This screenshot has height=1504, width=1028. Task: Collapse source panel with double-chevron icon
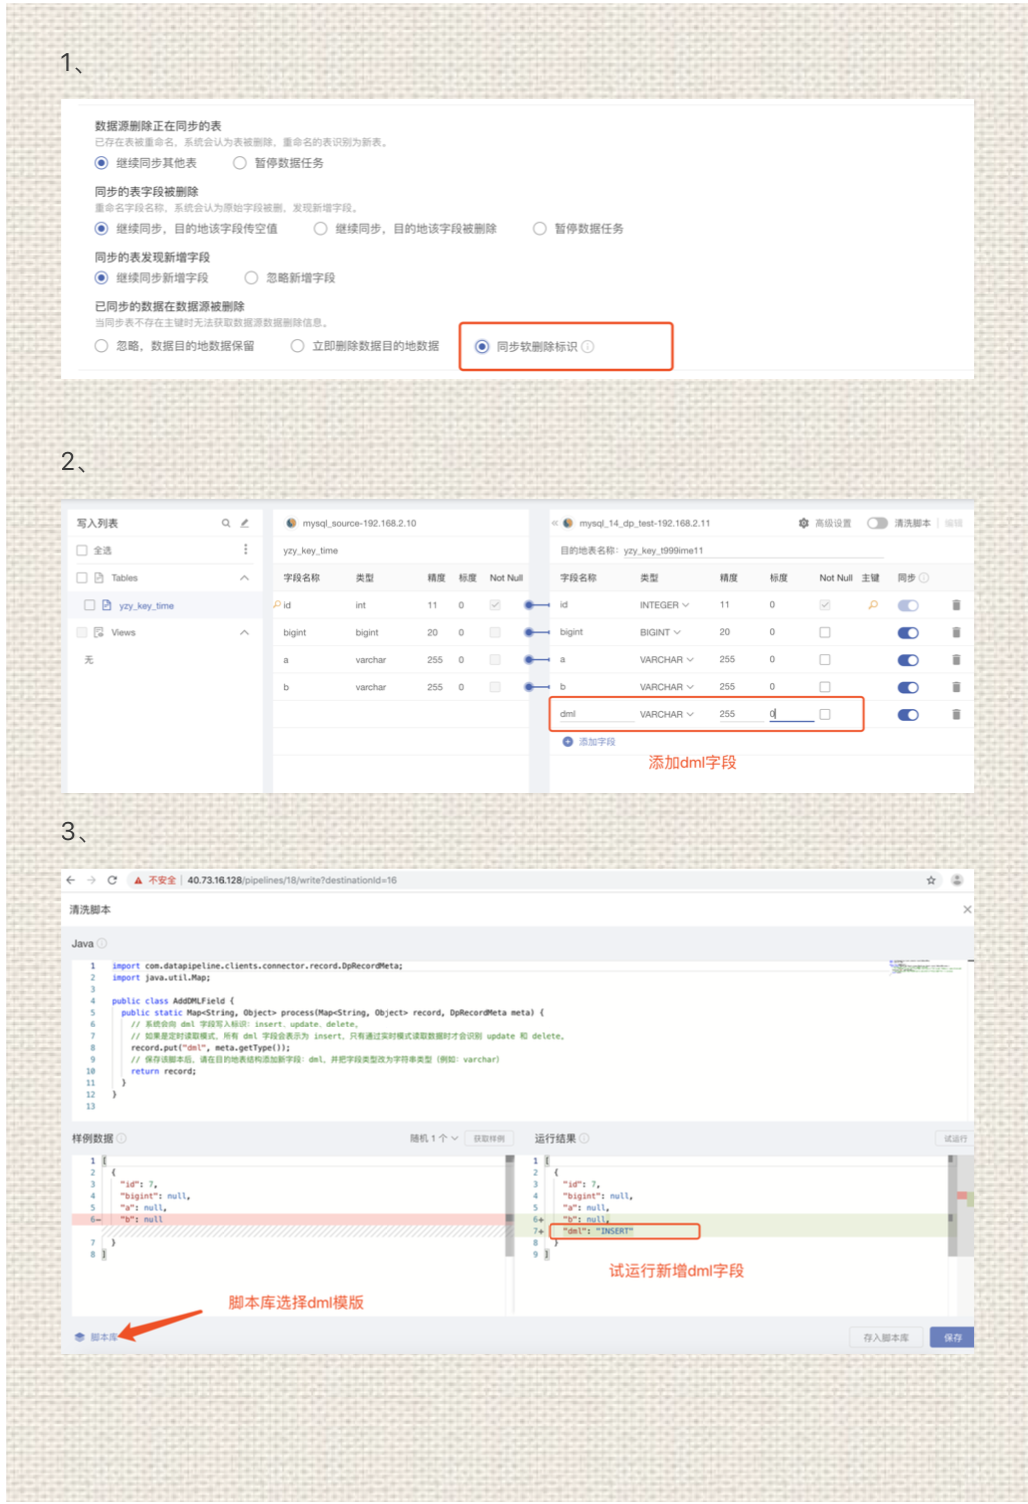[x=555, y=522]
